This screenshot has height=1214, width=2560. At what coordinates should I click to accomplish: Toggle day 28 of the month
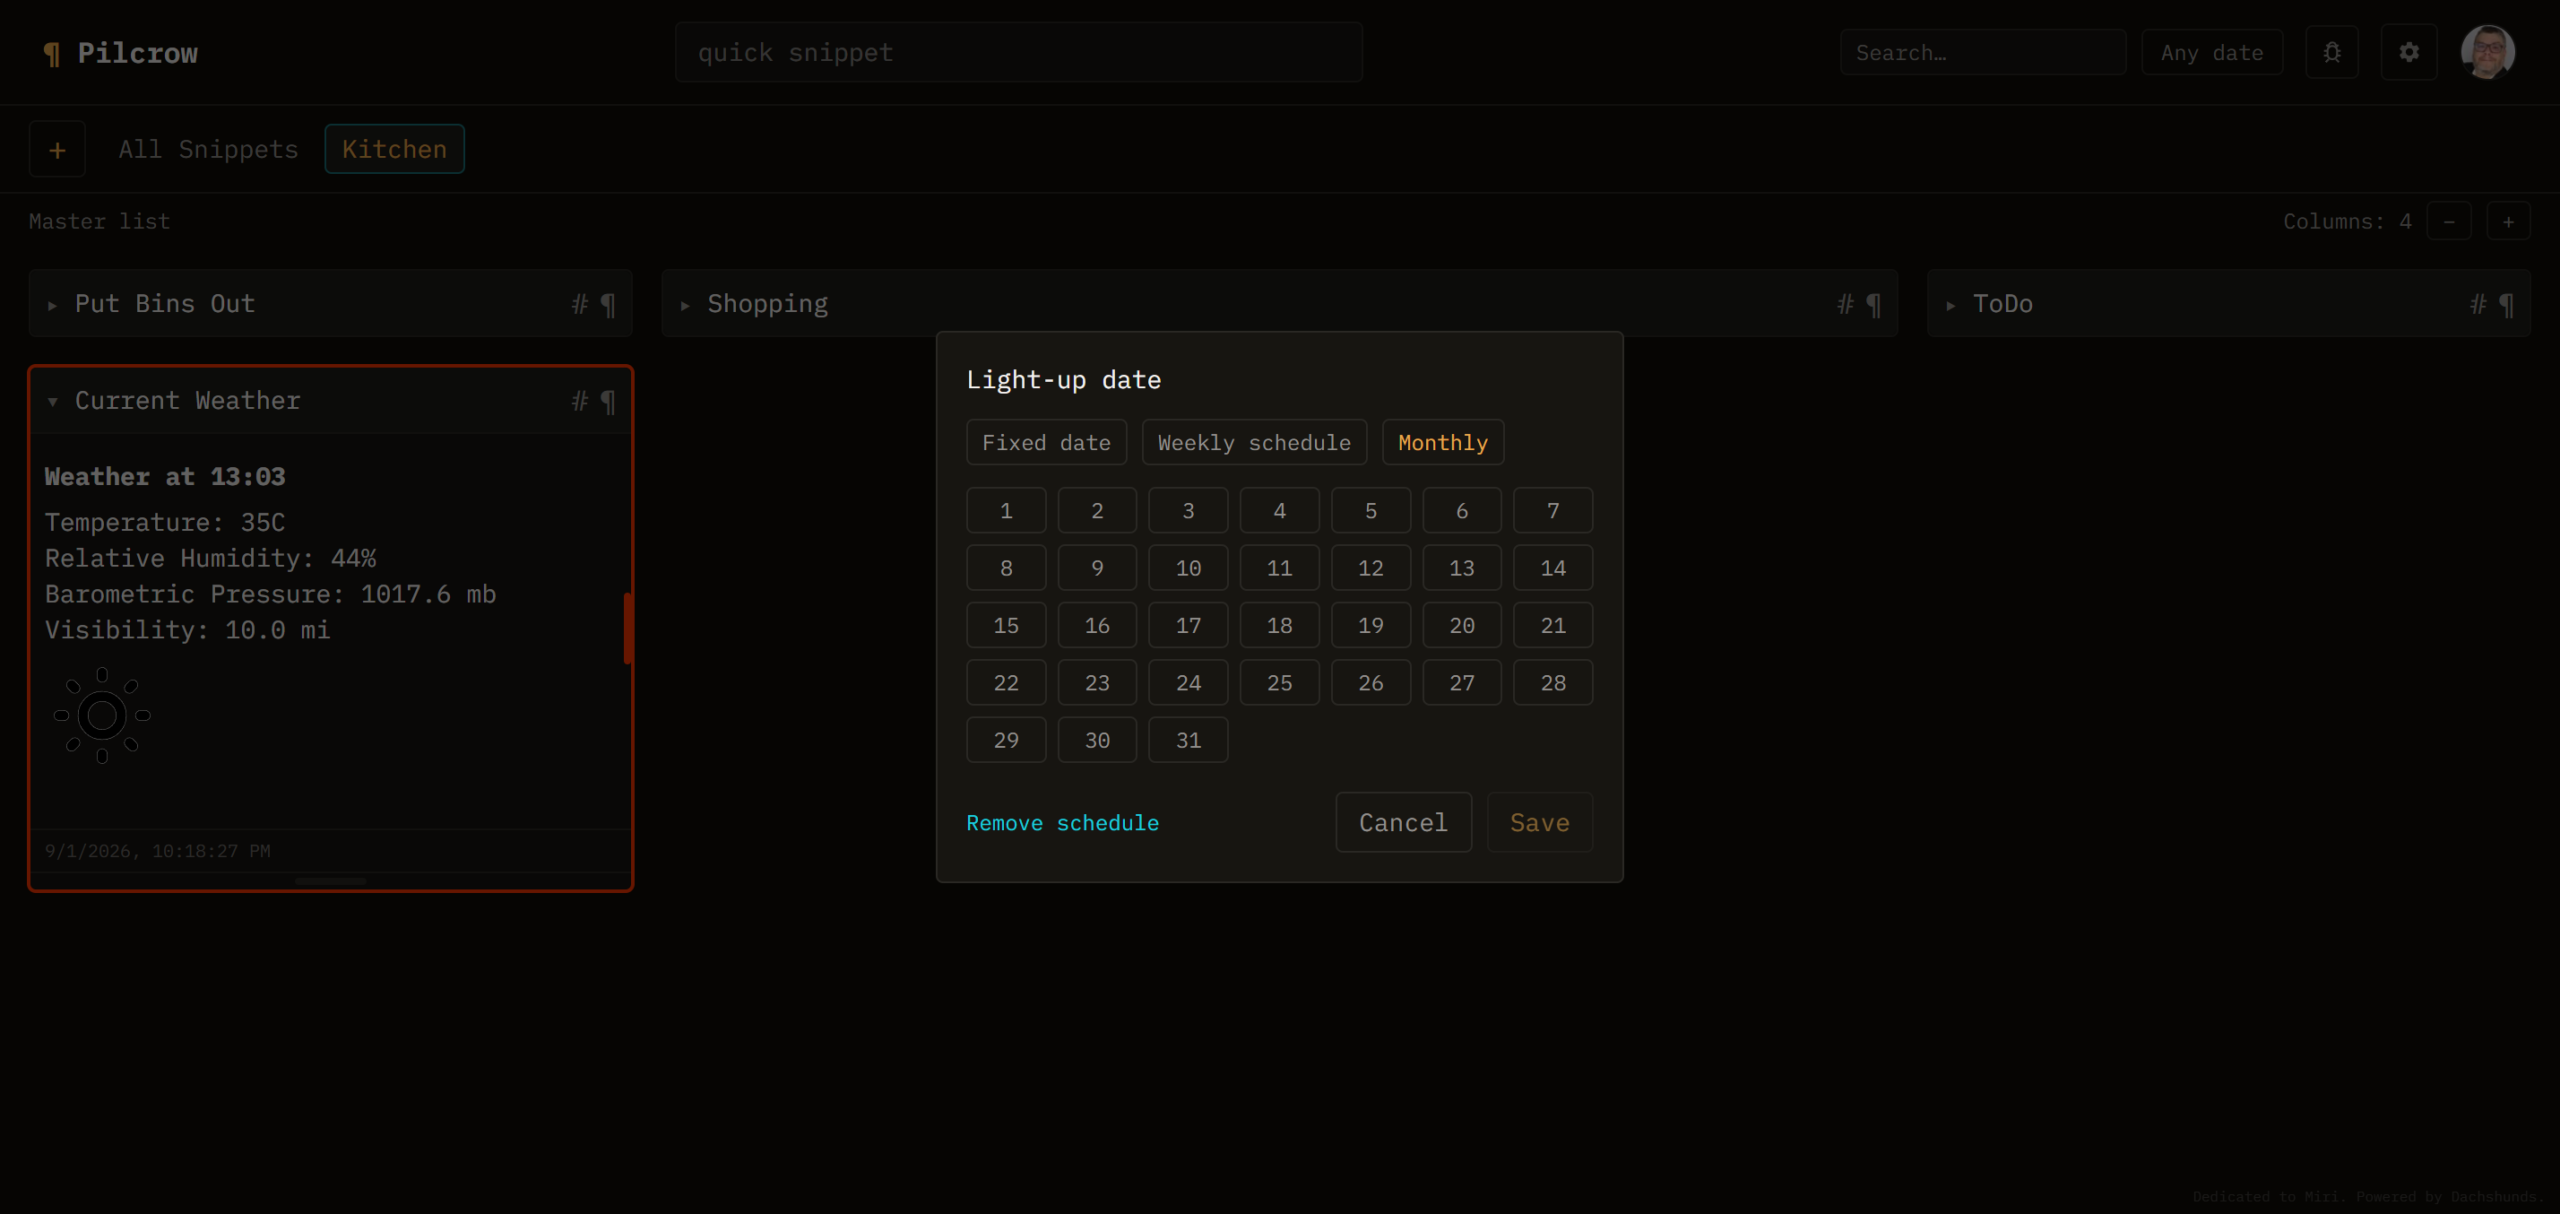tap(1552, 682)
